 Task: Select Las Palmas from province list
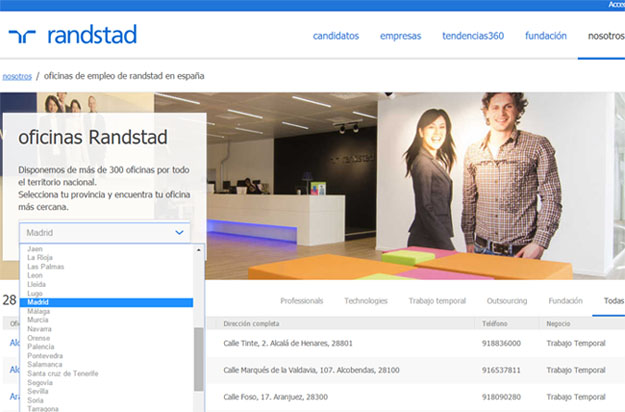point(45,267)
